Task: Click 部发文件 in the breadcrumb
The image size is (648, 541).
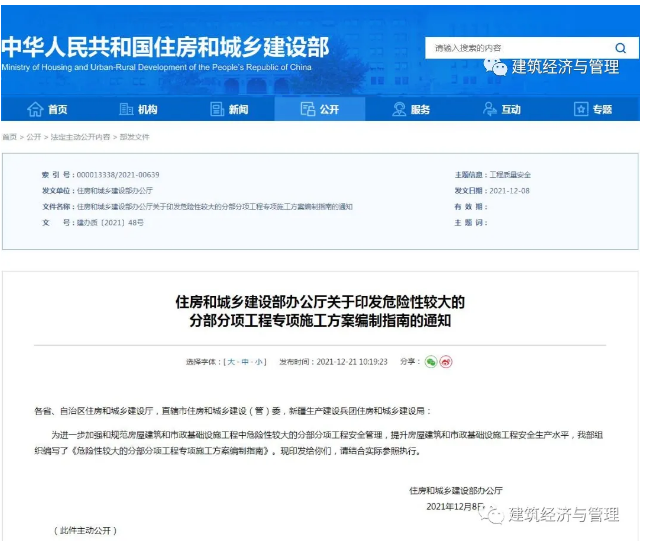Action: (x=135, y=137)
